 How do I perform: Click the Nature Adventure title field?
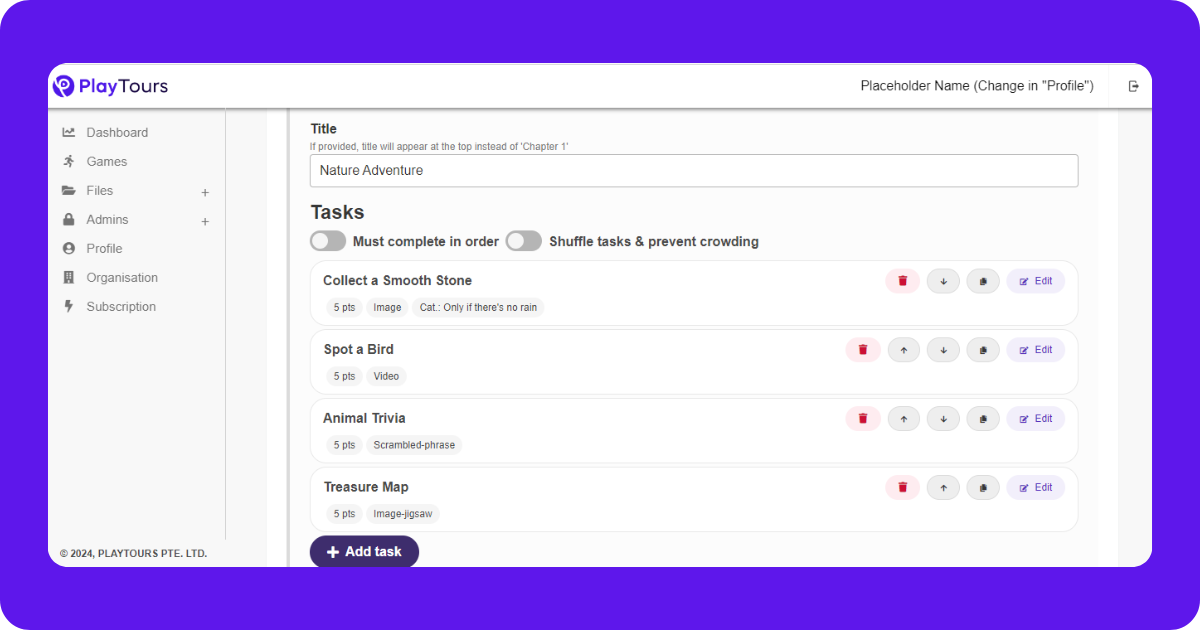(694, 171)
